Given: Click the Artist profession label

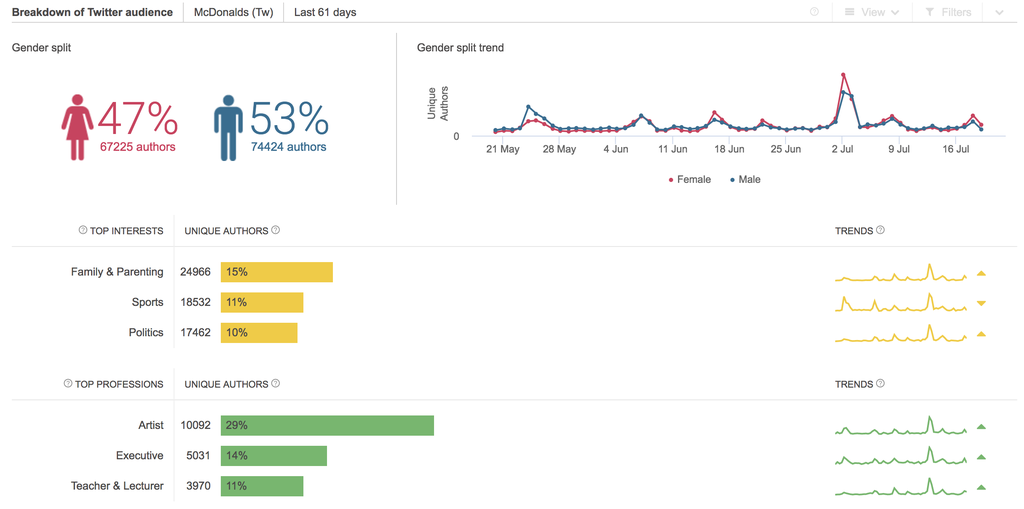Looking at the screenshot, I should (151, 425).
